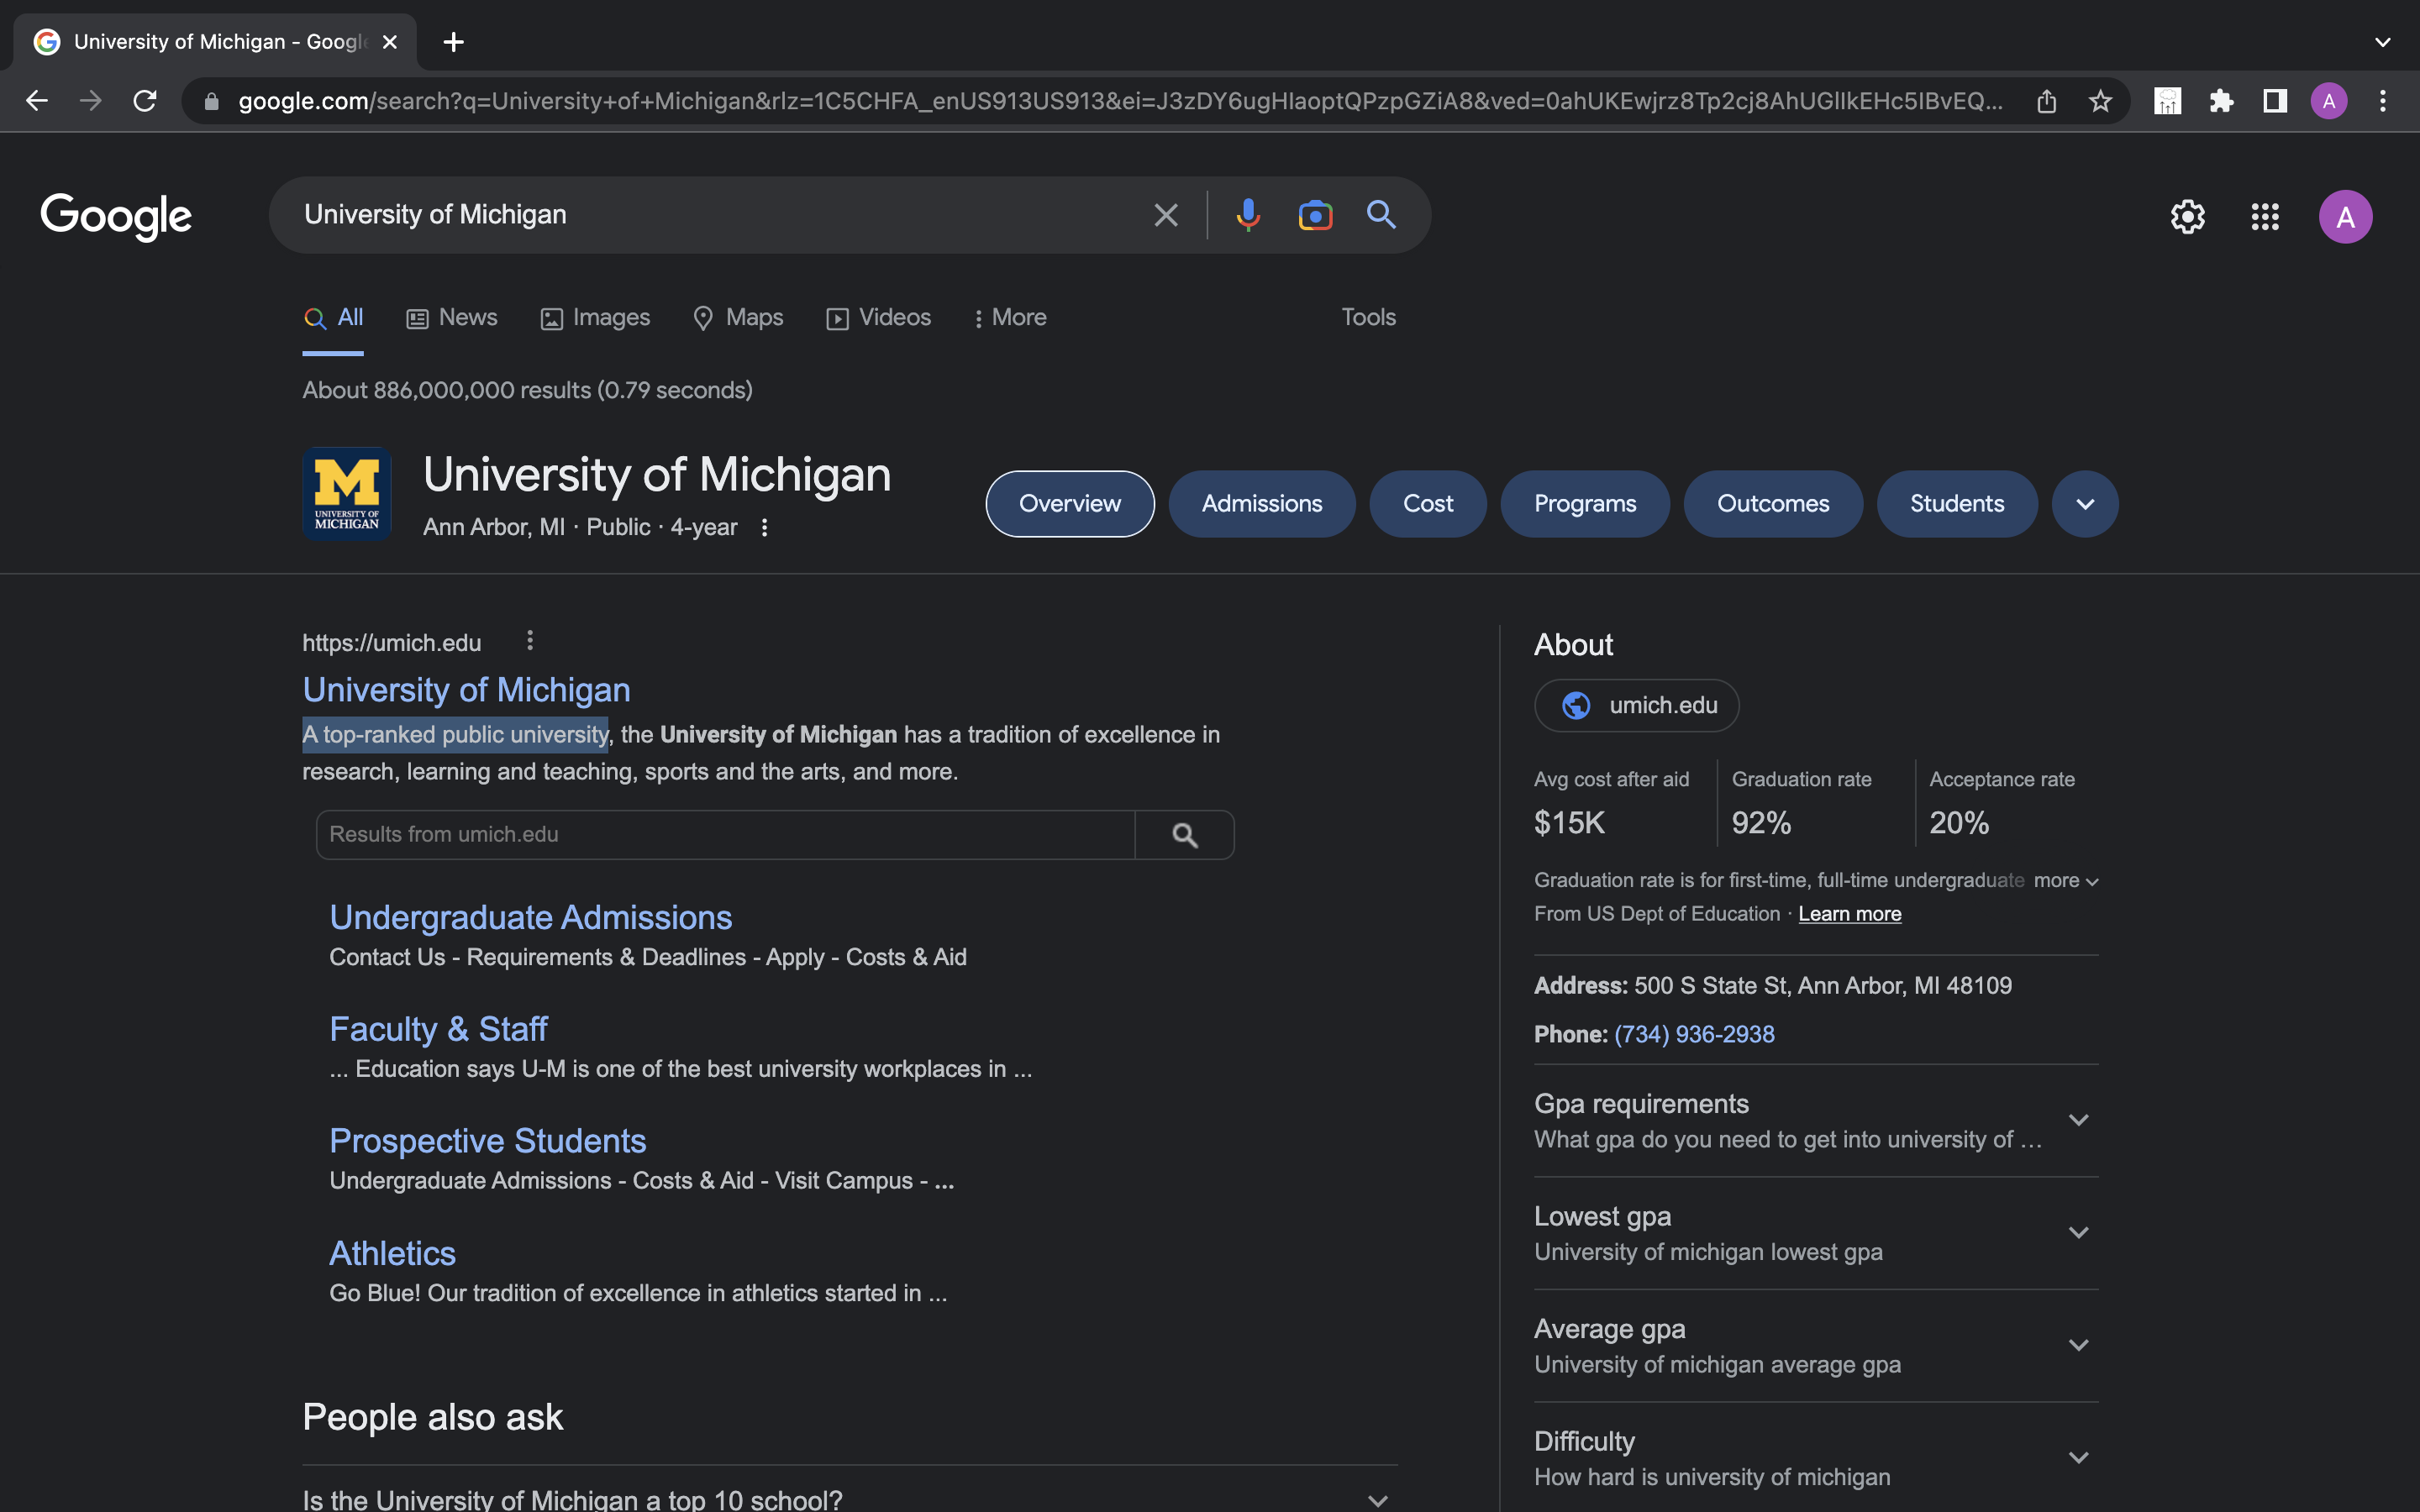Expand the Gpa requirements section
The image size is (2420, 1512).
click(2079, 1119)
